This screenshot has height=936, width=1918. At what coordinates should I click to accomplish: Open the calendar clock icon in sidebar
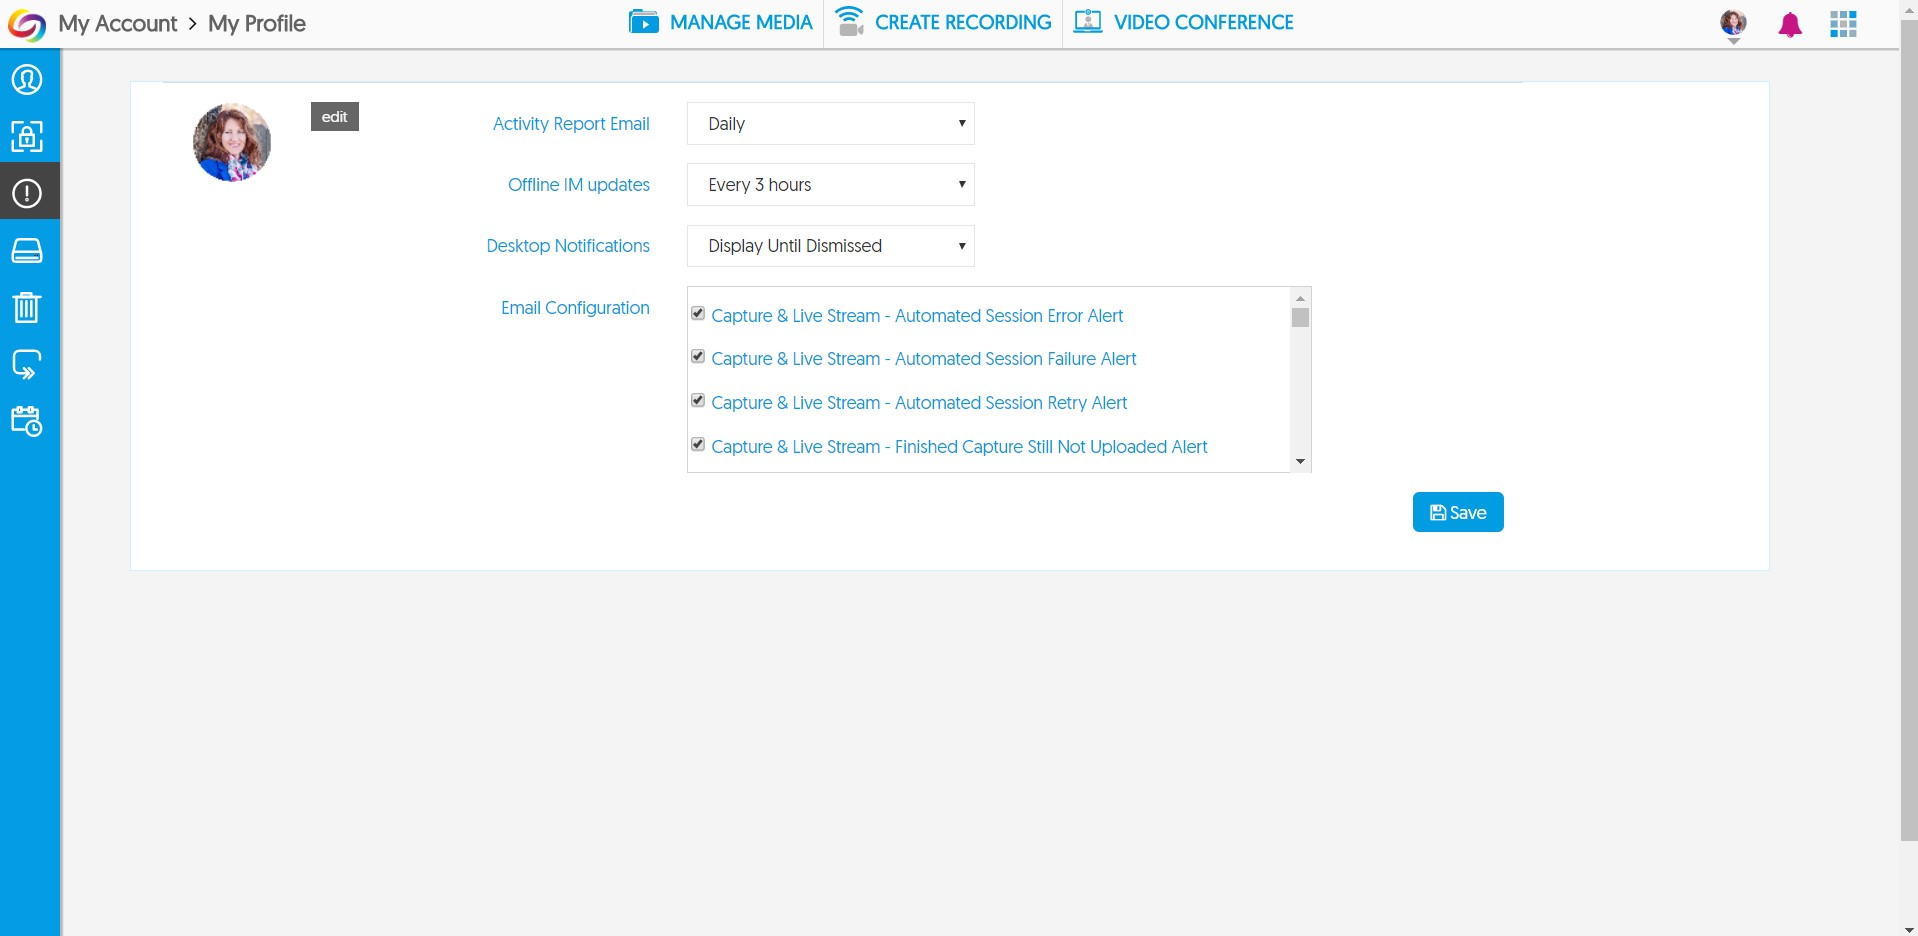tap(27, 421)
